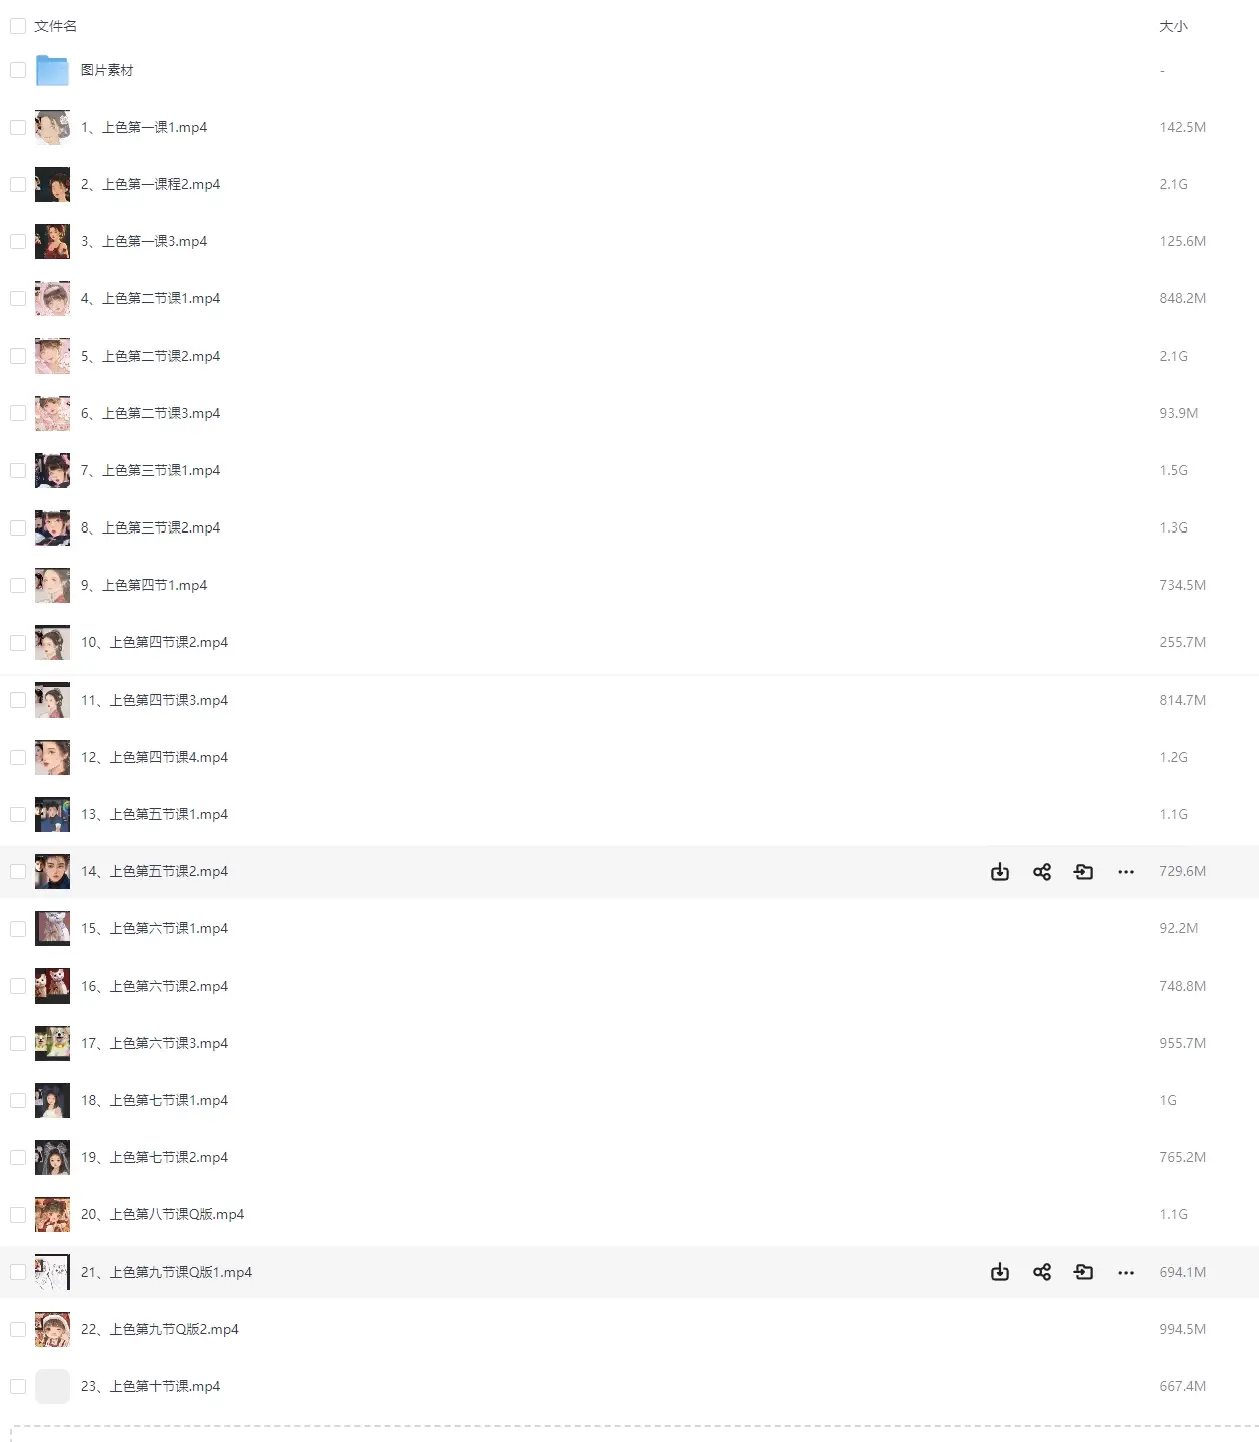Sort list by 文件名 column header
1259x1442 pixels.
point(55,26)
